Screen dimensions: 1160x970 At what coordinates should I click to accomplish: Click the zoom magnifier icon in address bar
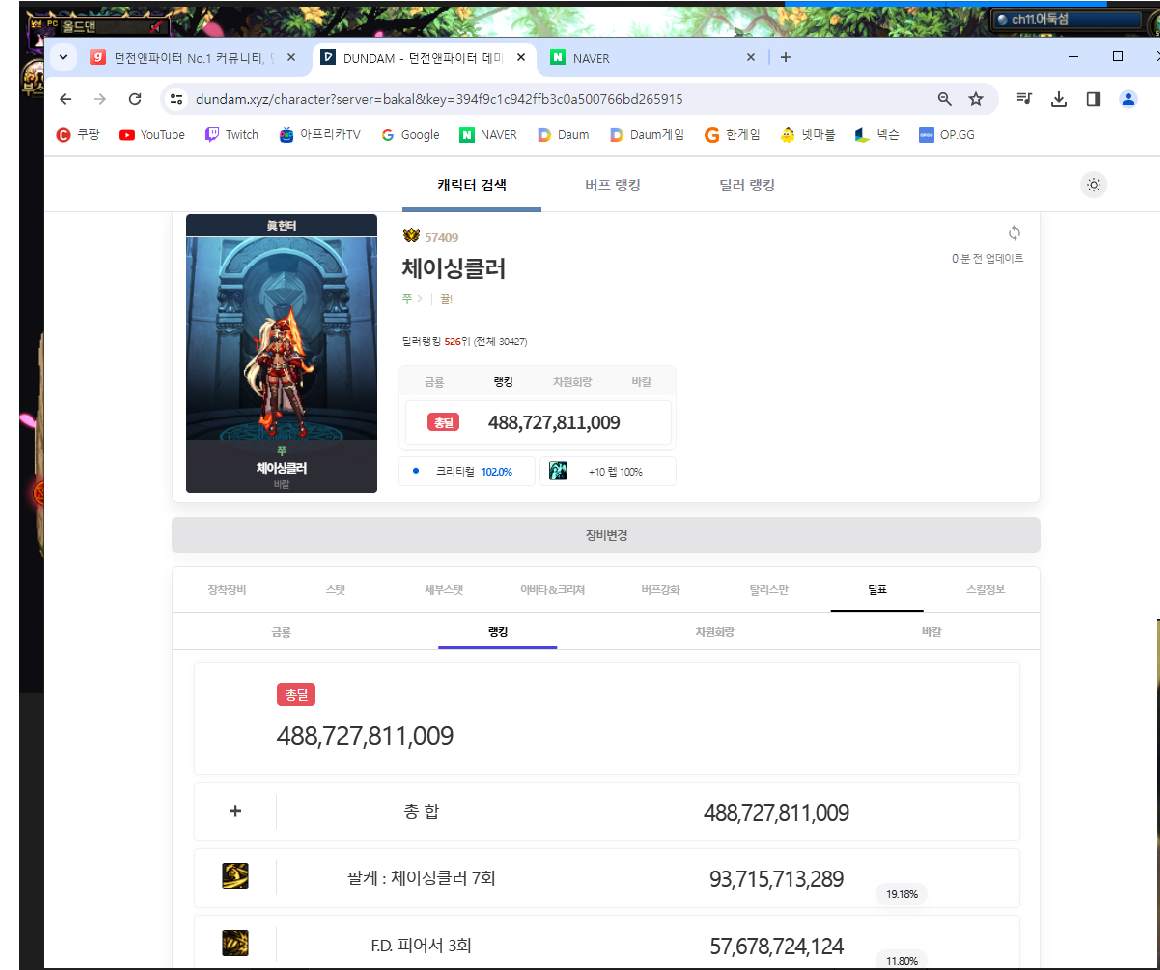[x=944, y=99]
